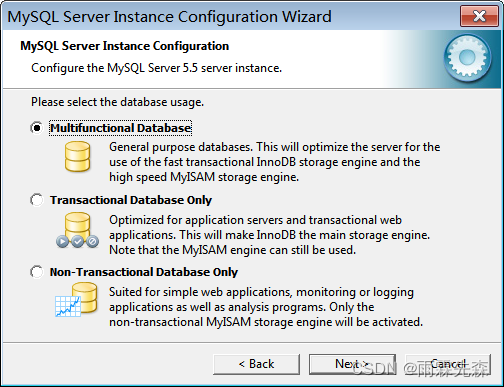The height and width of the screenshot is (387, 504).
Task: Go to the previous page with Back
Action: click(x=256, y=364)
